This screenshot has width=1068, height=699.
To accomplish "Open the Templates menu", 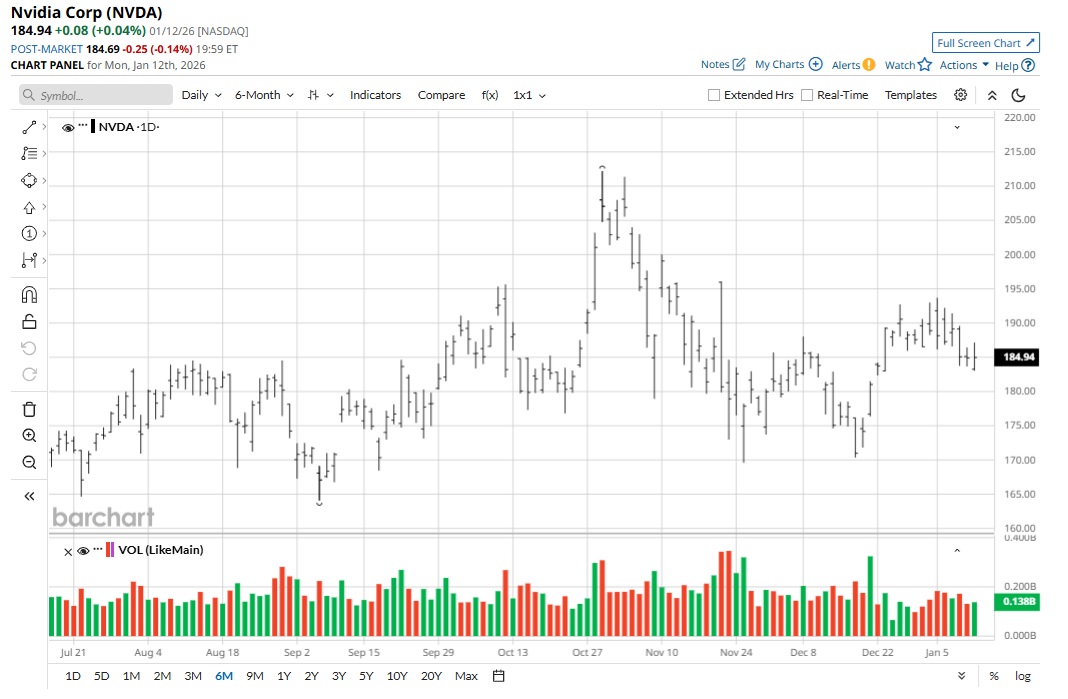I will [911, 95].
